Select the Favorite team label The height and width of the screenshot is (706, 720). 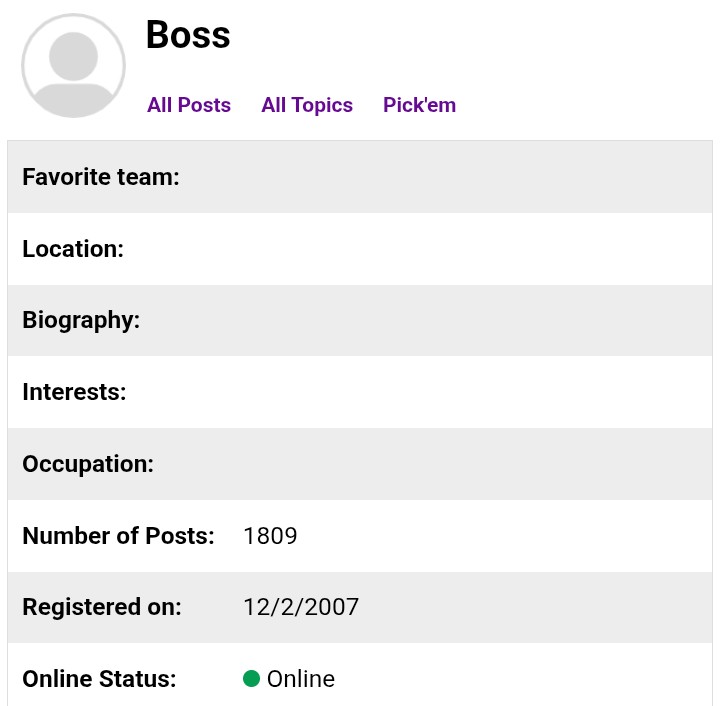coord(101,177)
